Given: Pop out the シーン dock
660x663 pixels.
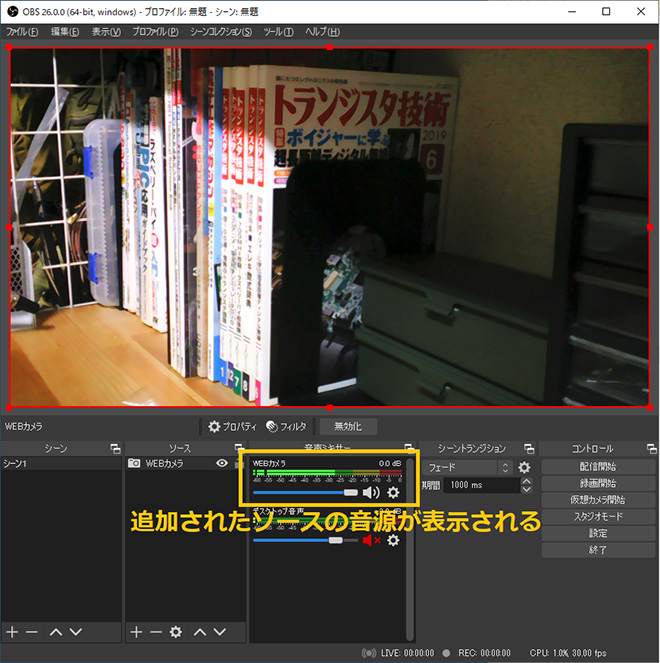Looking at the screenshot, I should [115, 449].
